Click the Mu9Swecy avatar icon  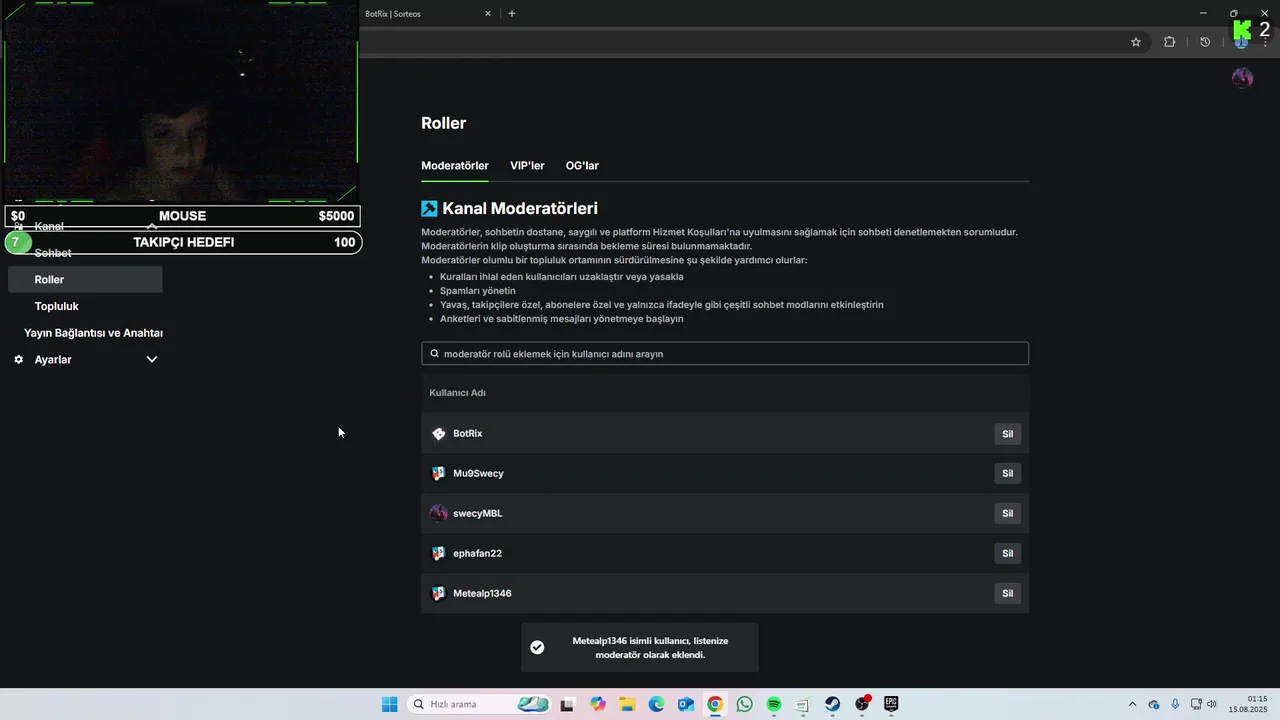point(438,474)
